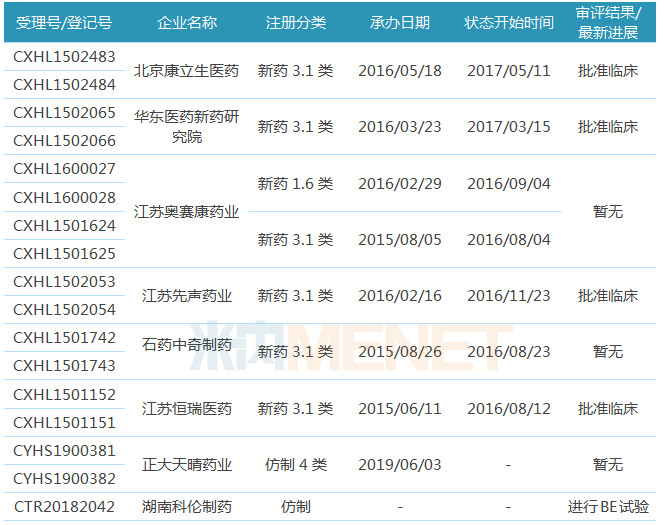Click date 2016/08/04
Viewport: 666px width, 525px height.
(509, 240)
